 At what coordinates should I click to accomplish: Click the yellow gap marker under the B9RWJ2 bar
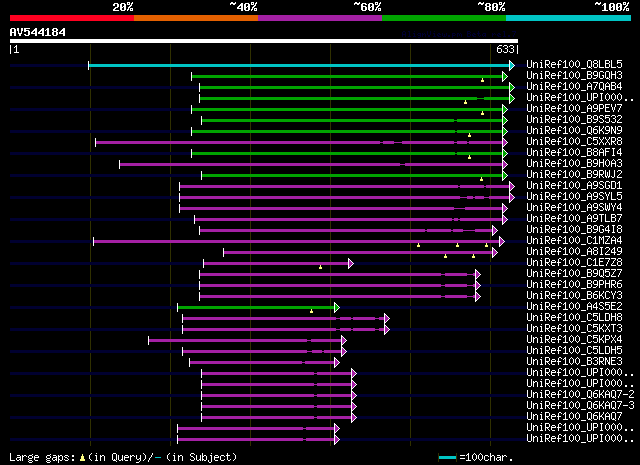(x=481, y=179)
